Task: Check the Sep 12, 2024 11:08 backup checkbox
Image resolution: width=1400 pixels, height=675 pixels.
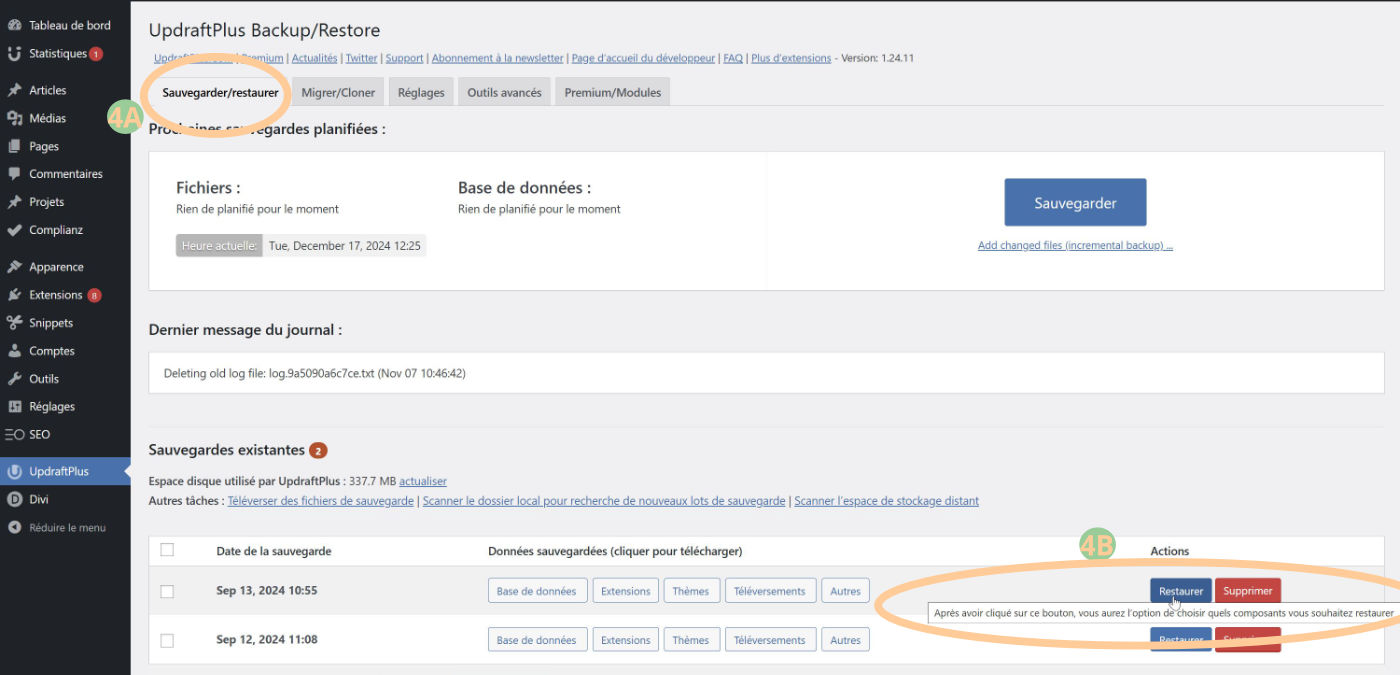Action: pos(167,640)
